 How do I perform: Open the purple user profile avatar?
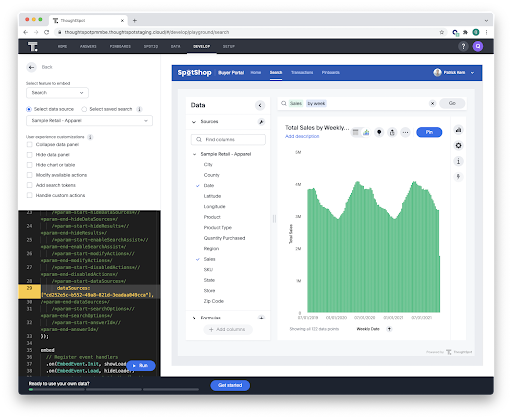pyautogui.click(x=478, y=46)
